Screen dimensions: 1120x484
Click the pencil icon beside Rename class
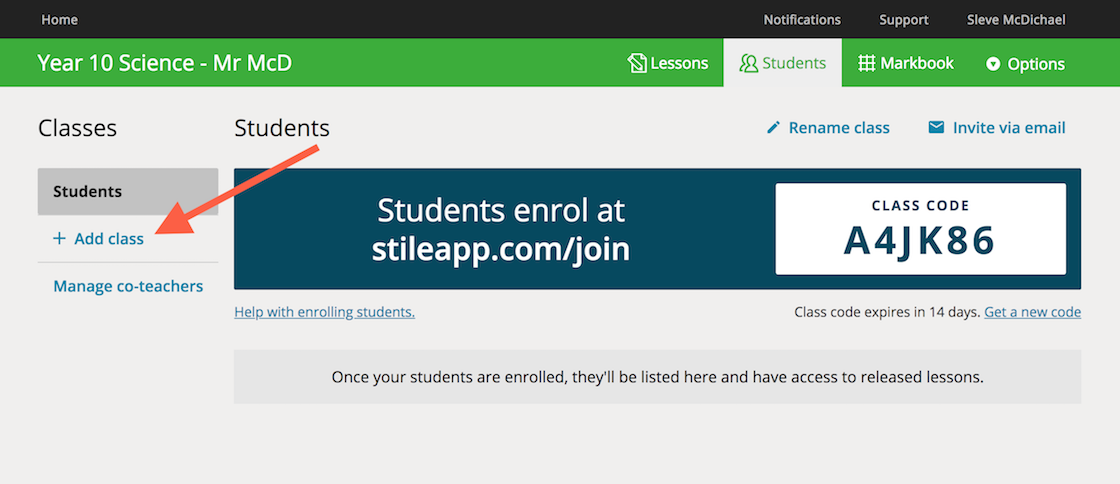click(x=773, y=128)
